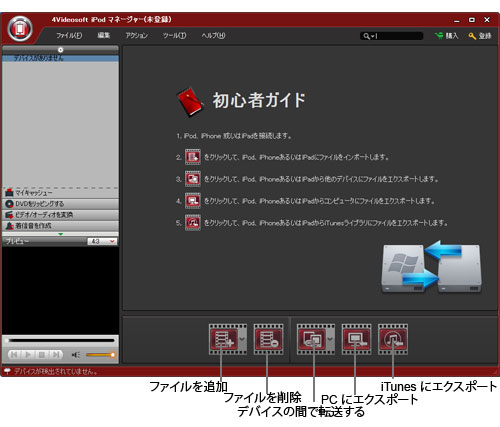This screenshot has width=500, height=427.
Task: Open the ヘルプ(H) menu
Action: point(213,35)
